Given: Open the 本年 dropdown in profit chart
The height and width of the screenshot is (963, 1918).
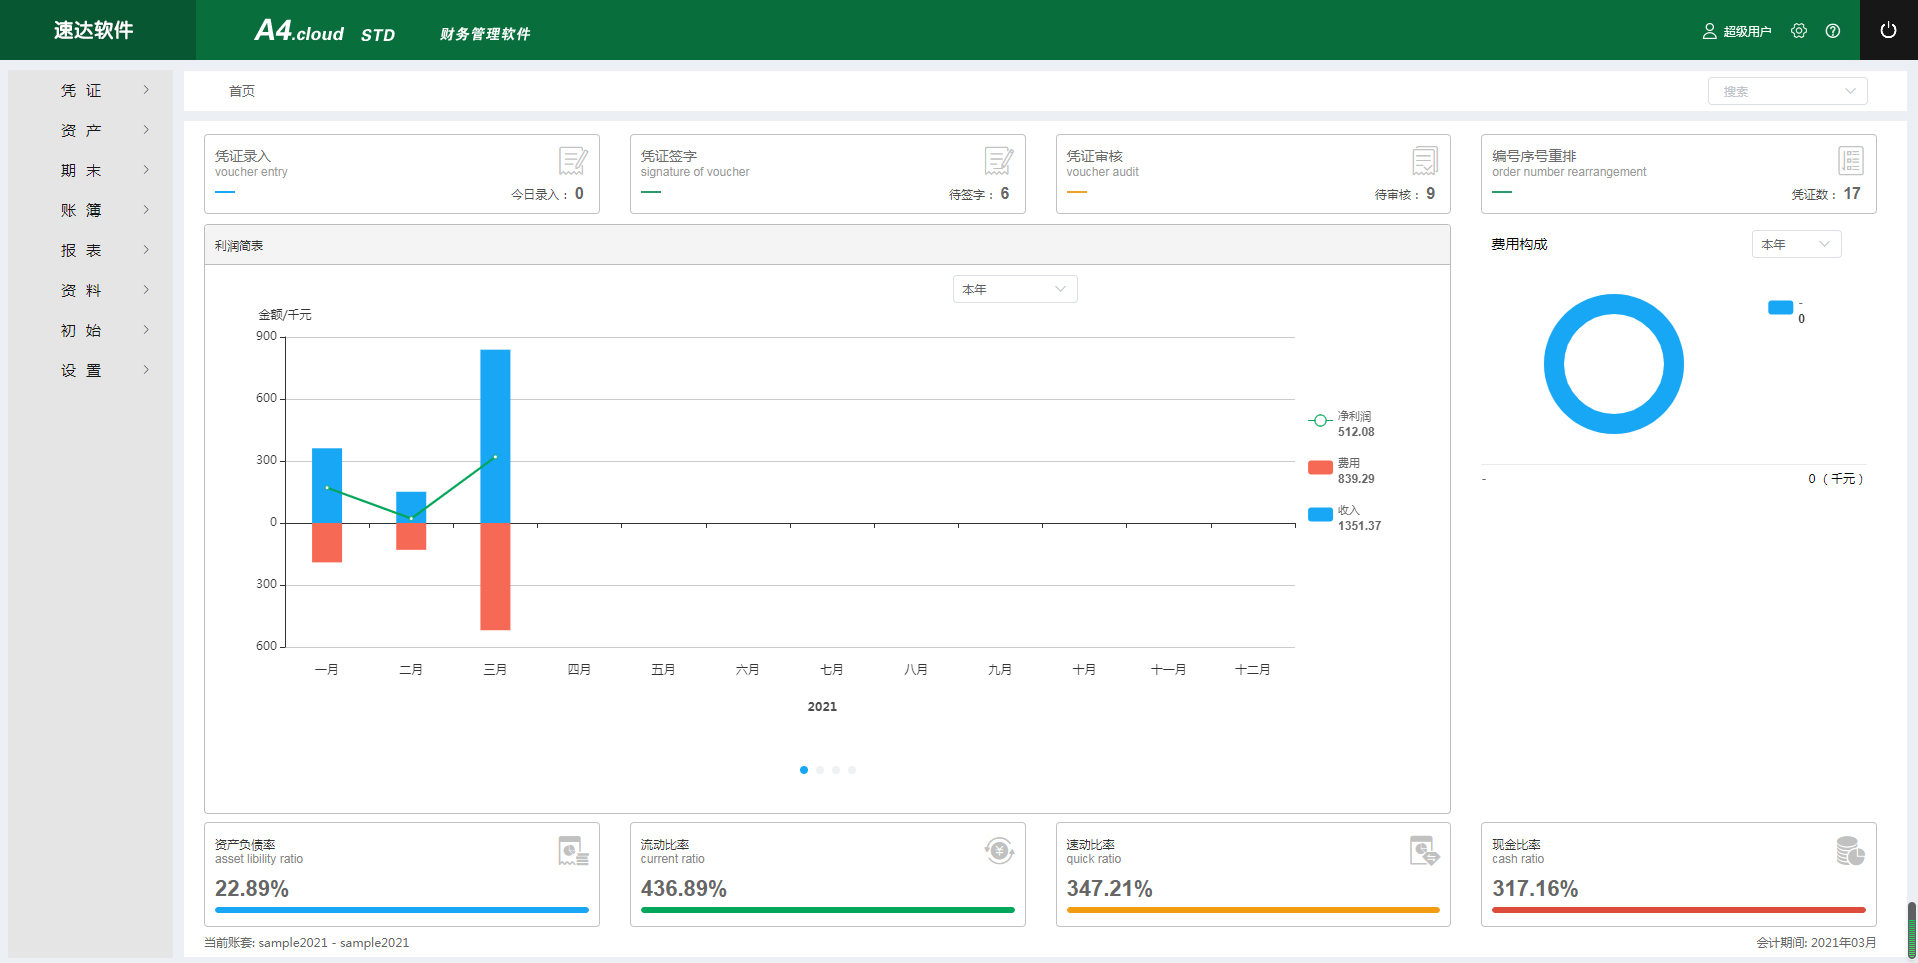Looking at the screenshot, I should (1014, 289).
